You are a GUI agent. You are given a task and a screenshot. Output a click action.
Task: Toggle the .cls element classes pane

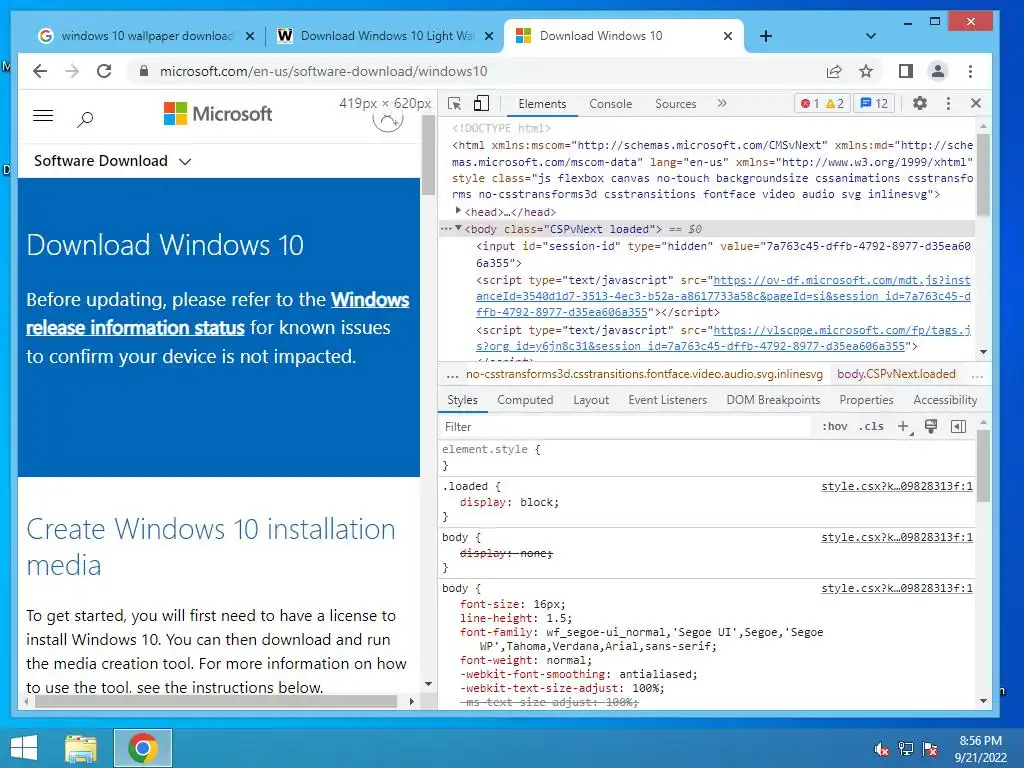871,426
